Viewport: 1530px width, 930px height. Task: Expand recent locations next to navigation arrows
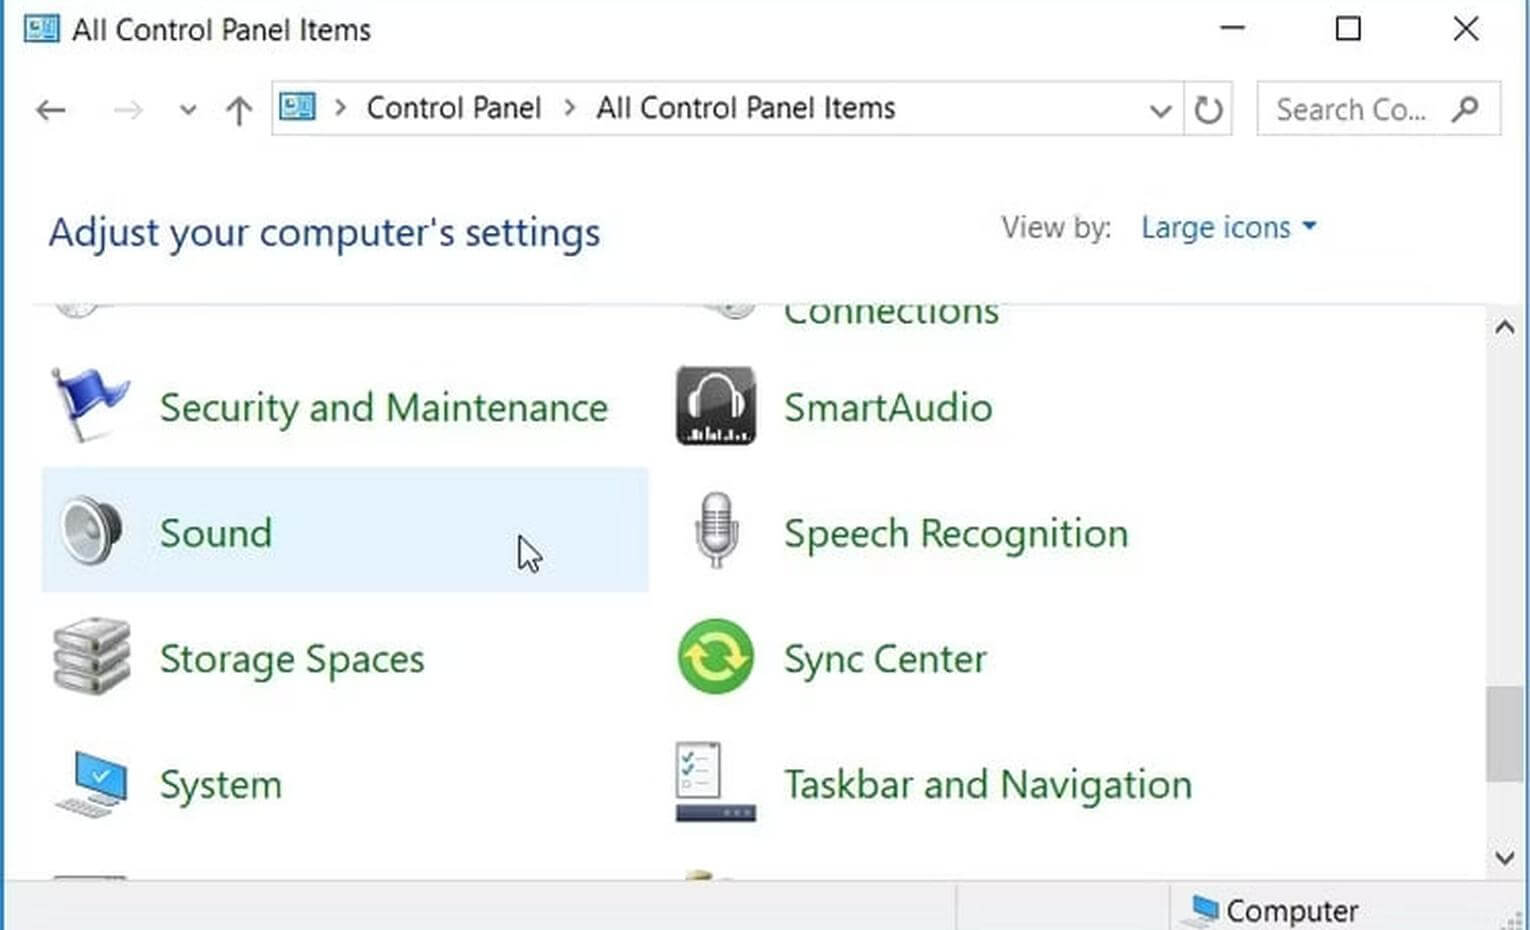[187, 110]
